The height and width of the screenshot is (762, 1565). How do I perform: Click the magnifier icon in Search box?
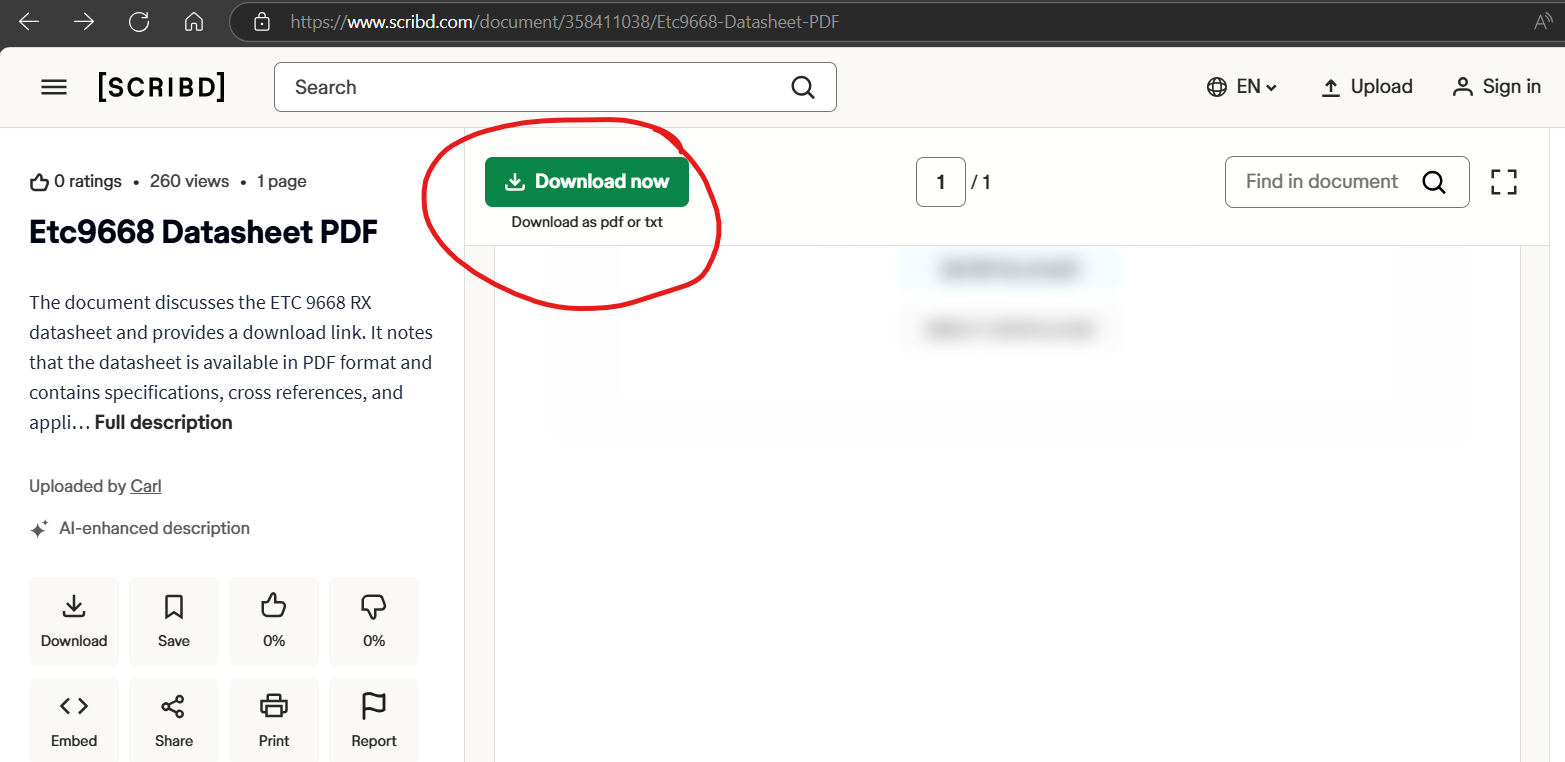[803, 87]
